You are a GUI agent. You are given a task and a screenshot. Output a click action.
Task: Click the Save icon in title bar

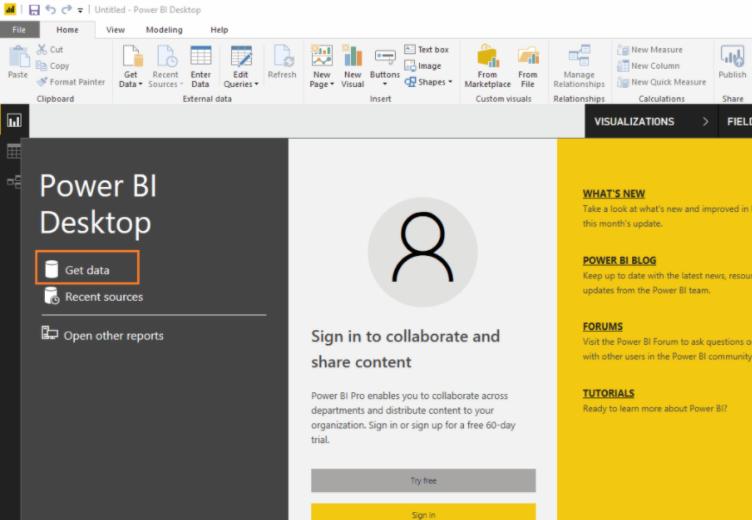(34, 10)
